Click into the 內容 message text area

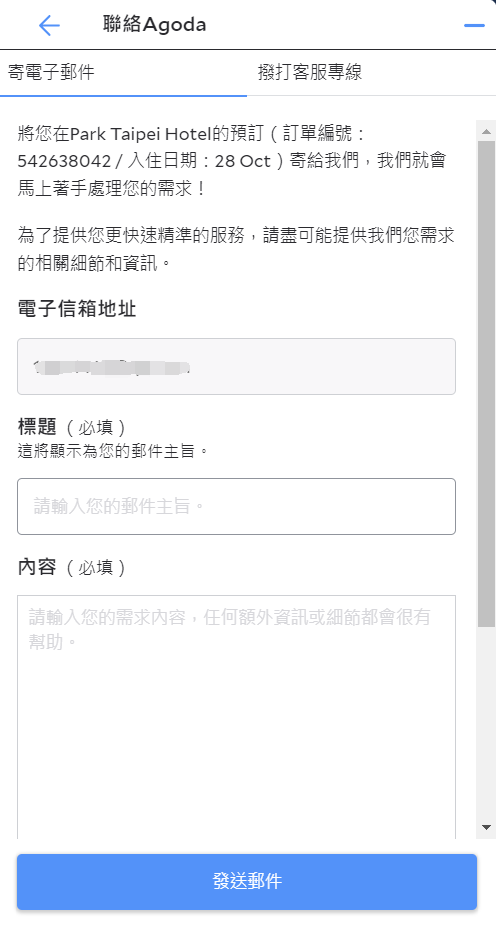236,717
